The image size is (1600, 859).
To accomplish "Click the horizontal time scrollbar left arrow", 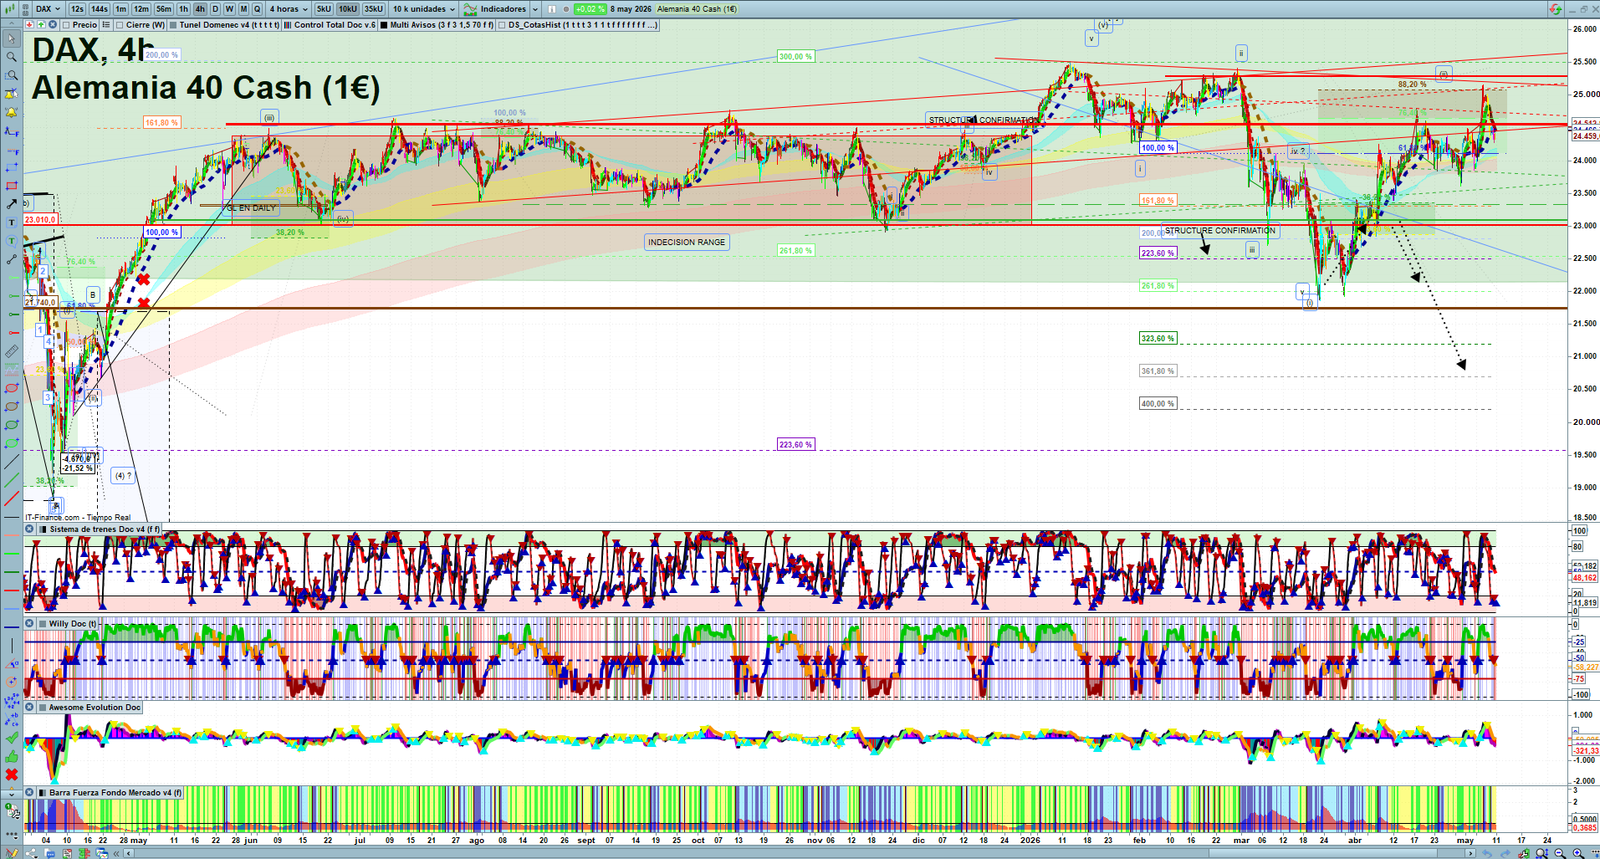I will coord(128,853).
